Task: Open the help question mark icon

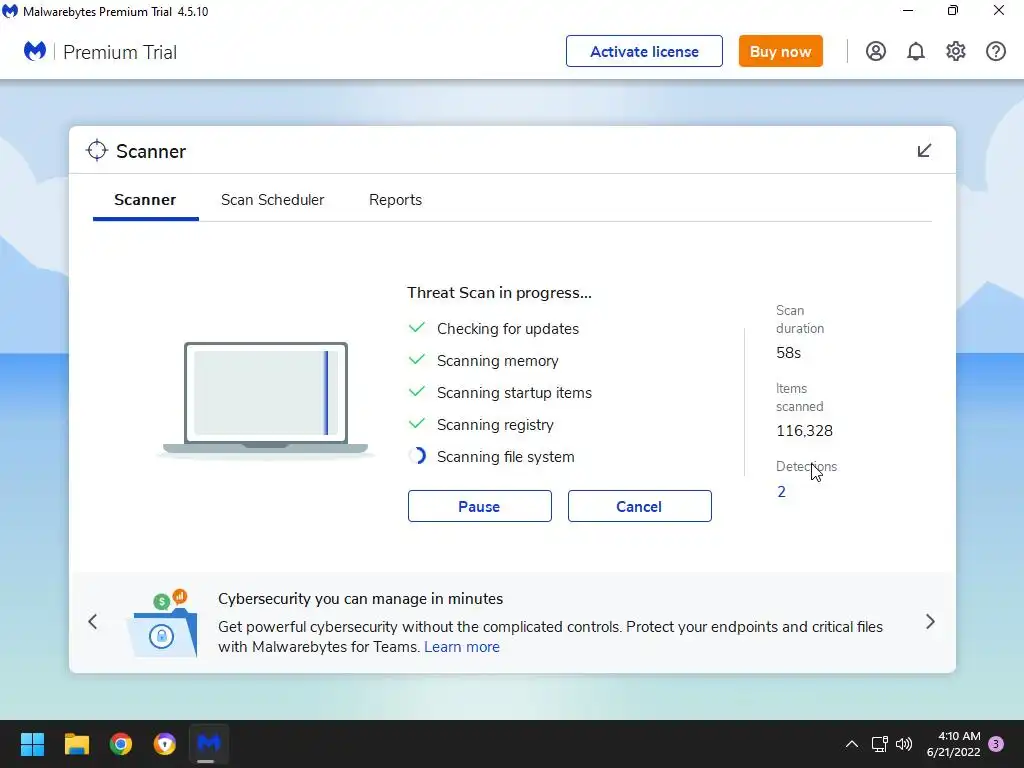Action: coord(995,52)
